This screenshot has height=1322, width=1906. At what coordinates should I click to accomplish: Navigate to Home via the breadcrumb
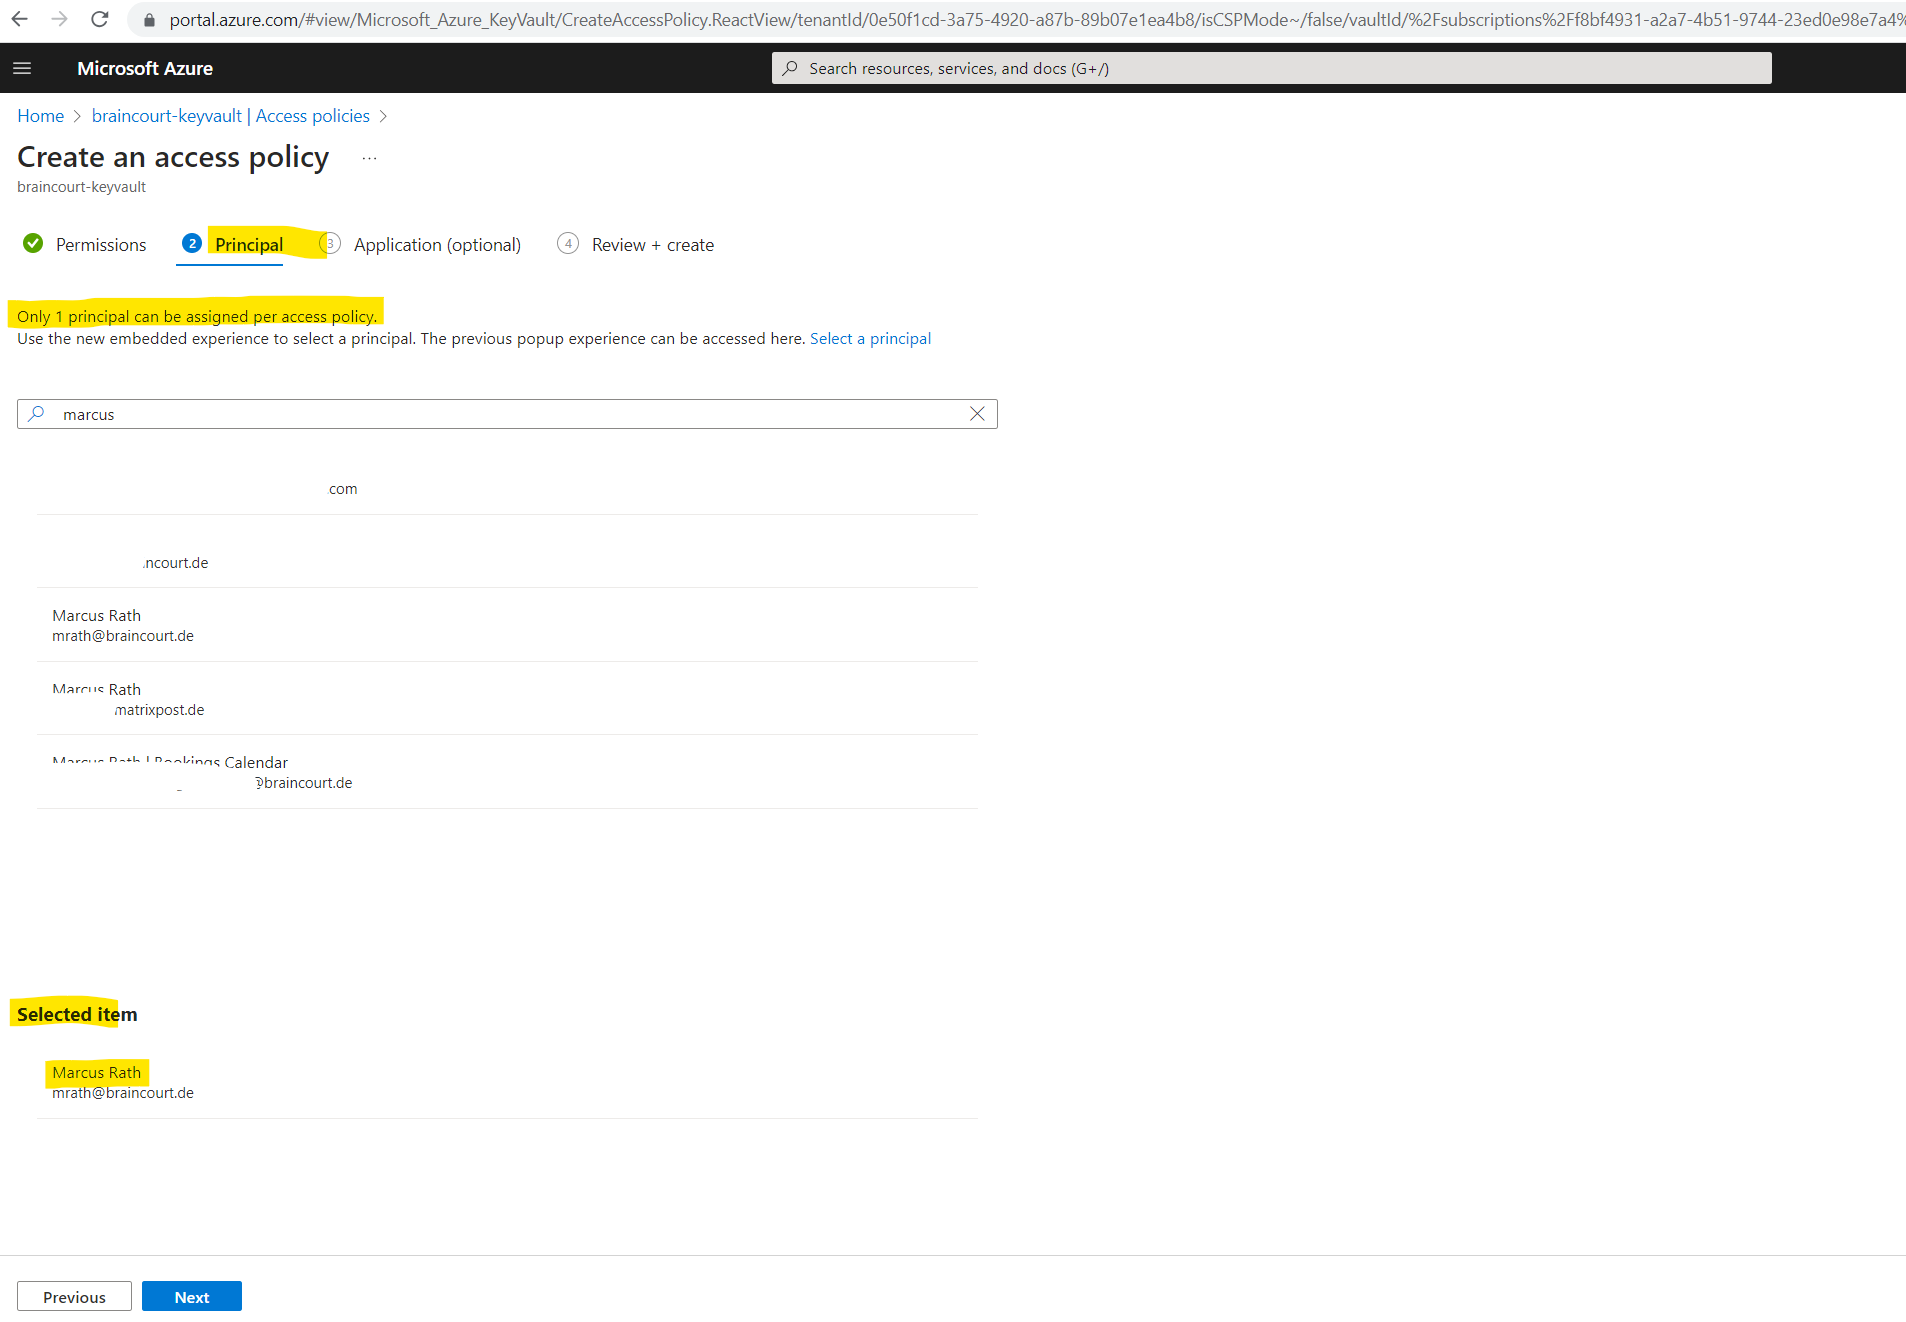[x=40, y=115]
